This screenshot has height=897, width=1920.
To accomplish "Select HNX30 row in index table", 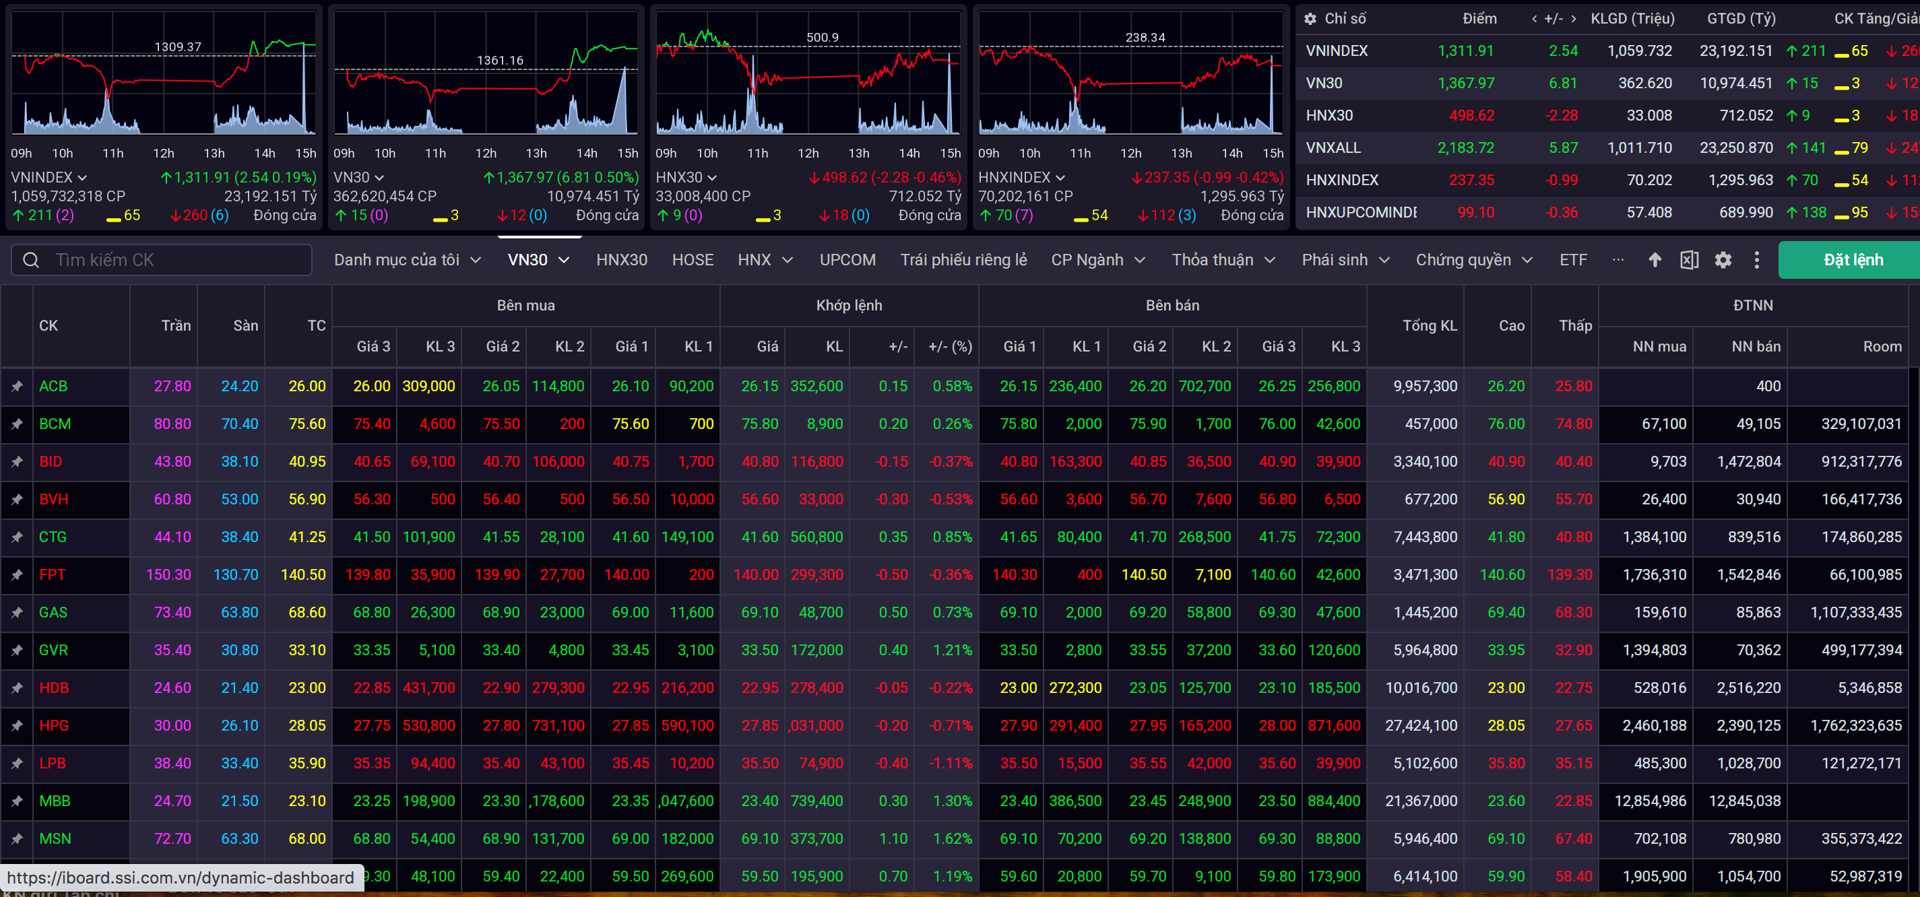I will pyautogui.click(x=1608, y=116).
